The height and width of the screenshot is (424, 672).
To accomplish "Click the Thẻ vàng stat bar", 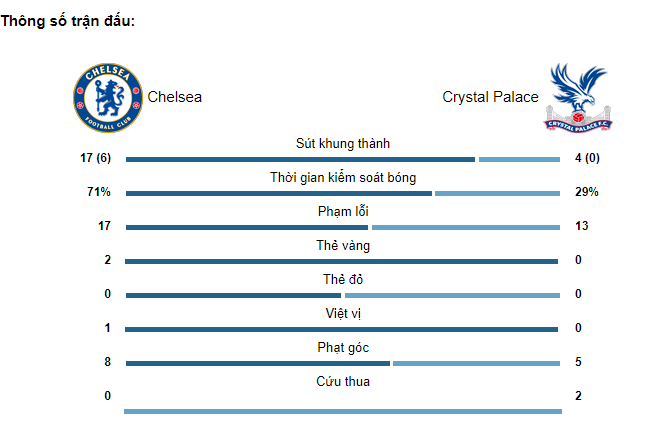I will coord(342,261).
